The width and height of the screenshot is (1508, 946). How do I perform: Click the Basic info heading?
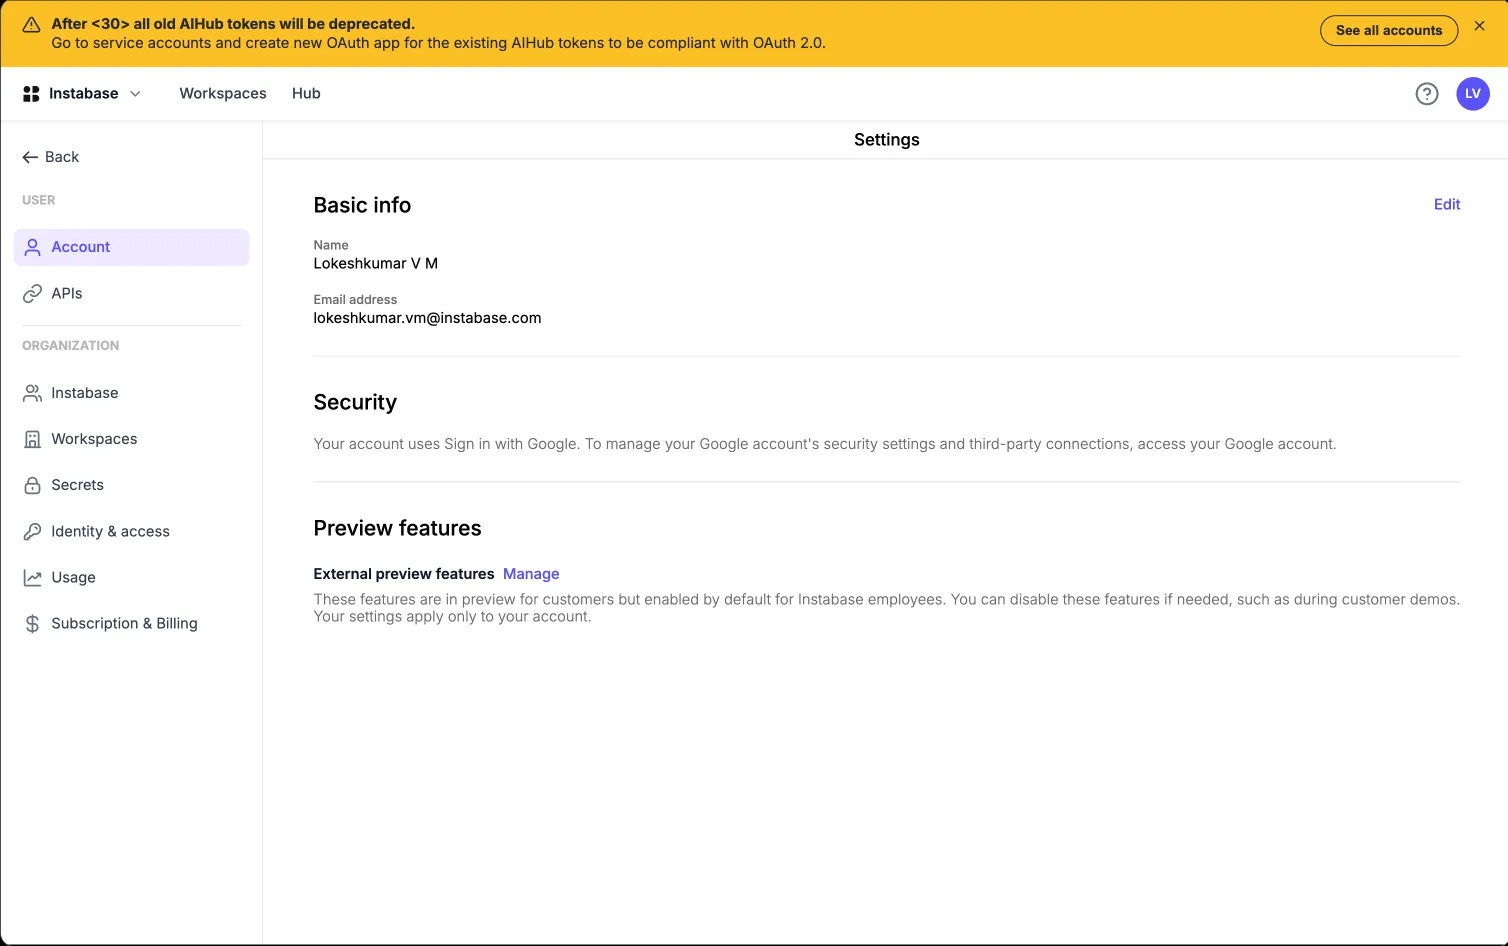click(x=362, y=205)
